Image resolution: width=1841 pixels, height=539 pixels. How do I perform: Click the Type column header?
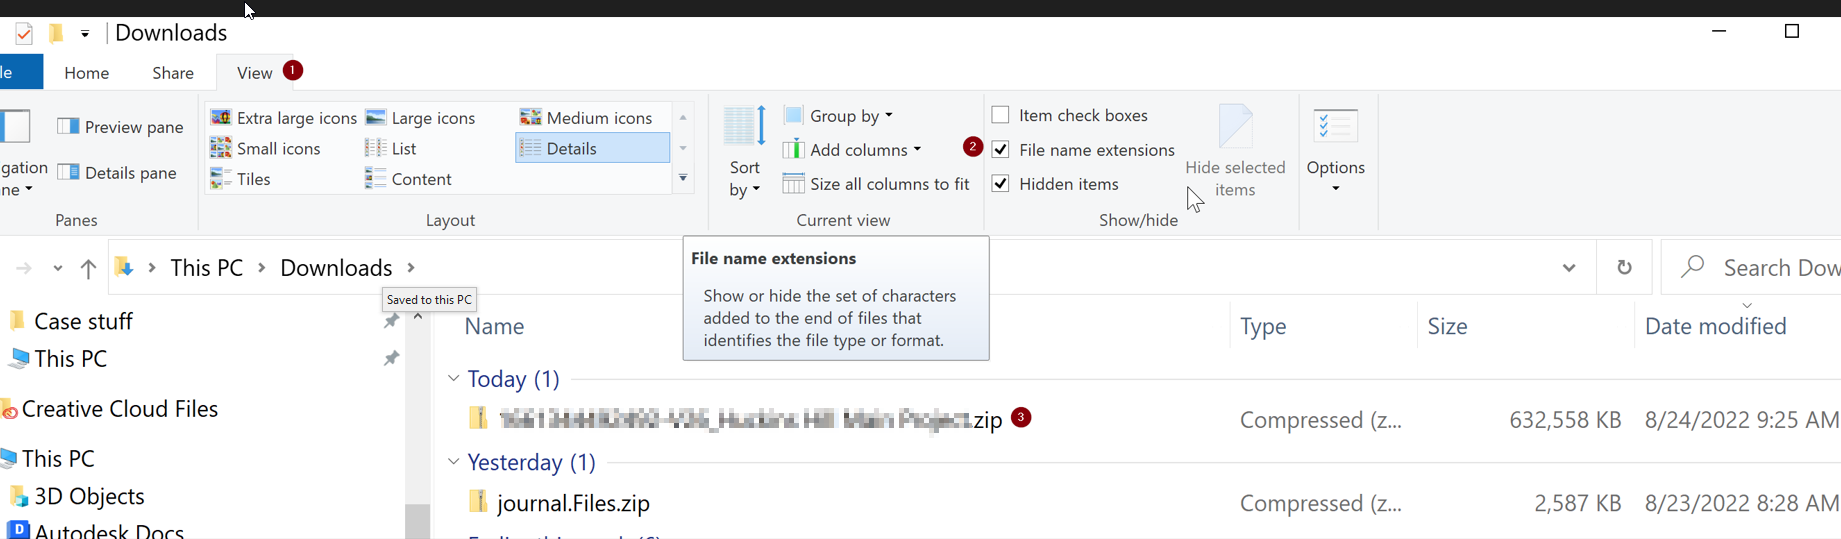pyautogui.click(x=1263, y=326)
